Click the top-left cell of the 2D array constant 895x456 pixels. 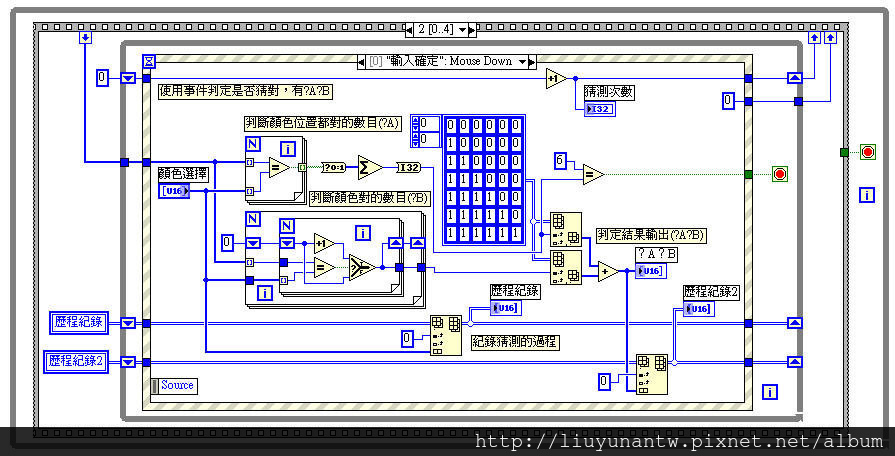[451, 125]
